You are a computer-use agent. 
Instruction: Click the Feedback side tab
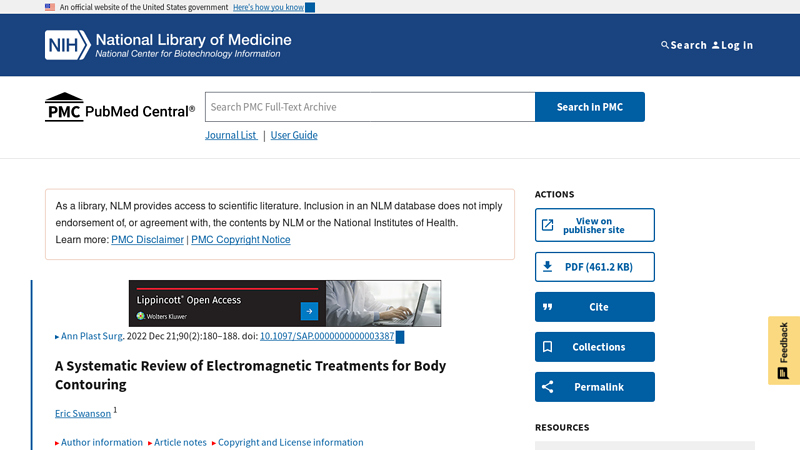[784, 351]
